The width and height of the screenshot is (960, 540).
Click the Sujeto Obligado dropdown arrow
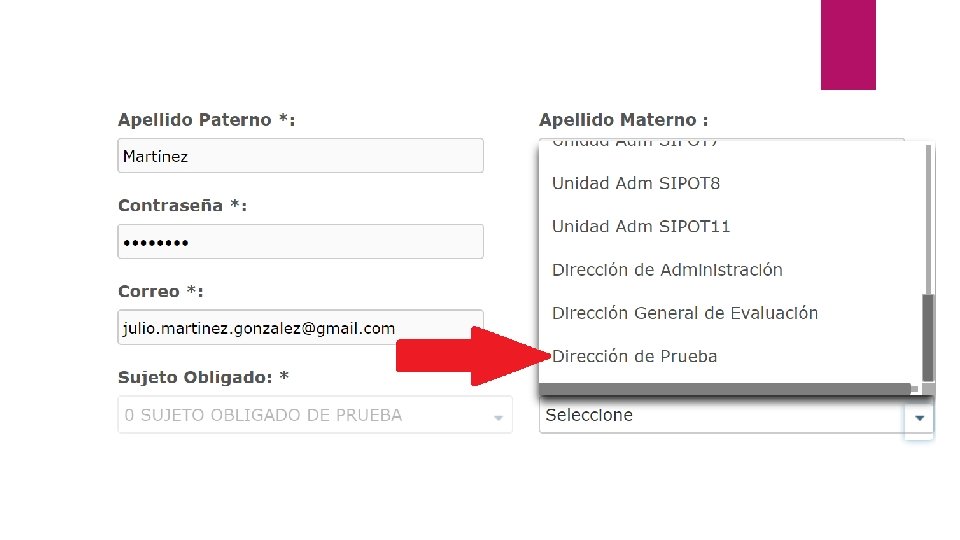(498, 416)
